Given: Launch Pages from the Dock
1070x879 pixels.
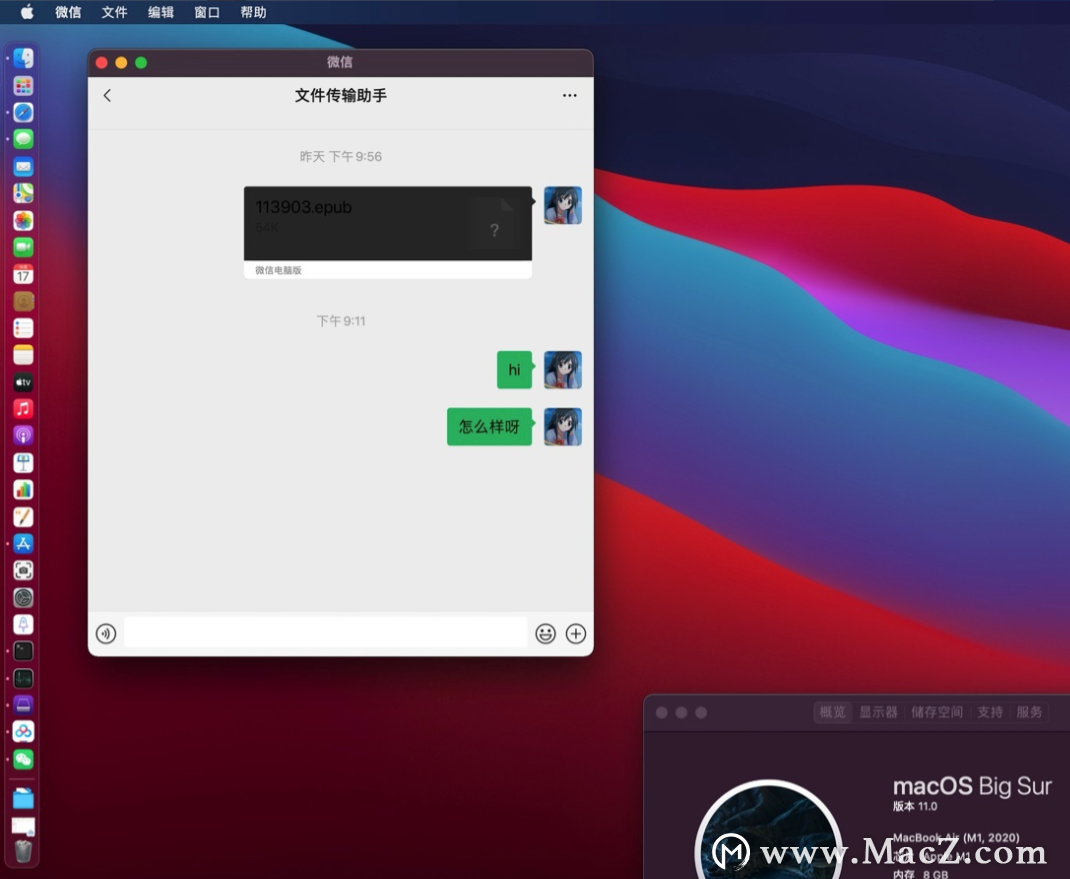Looking at the screenshot, I should pos(23,517).
